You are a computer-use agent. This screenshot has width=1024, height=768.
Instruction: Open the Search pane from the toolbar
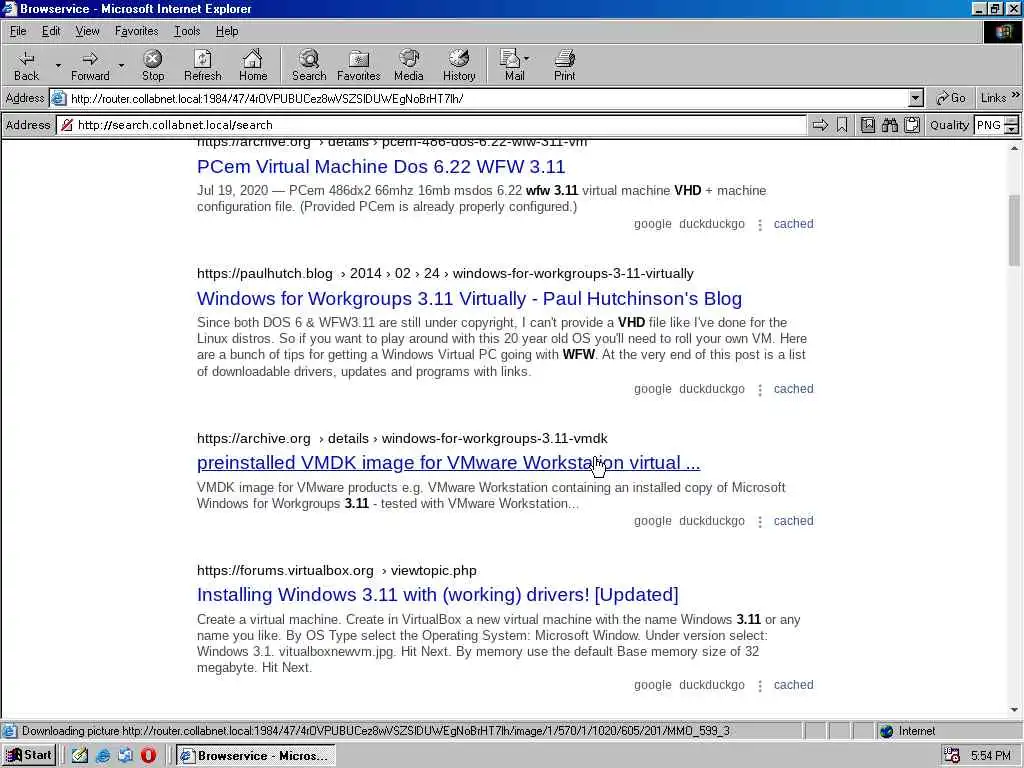point(309,65)
